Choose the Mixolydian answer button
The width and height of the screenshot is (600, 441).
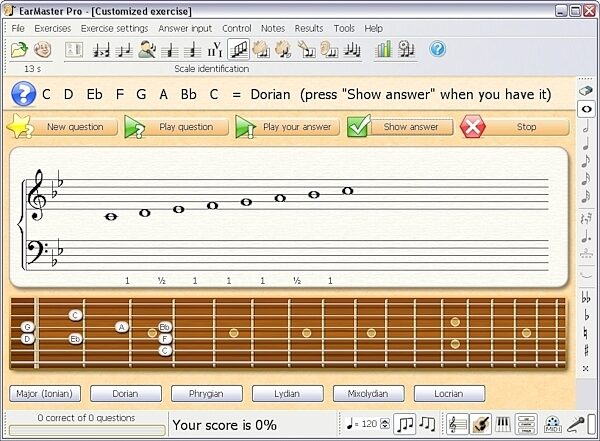tap(368, 394)
